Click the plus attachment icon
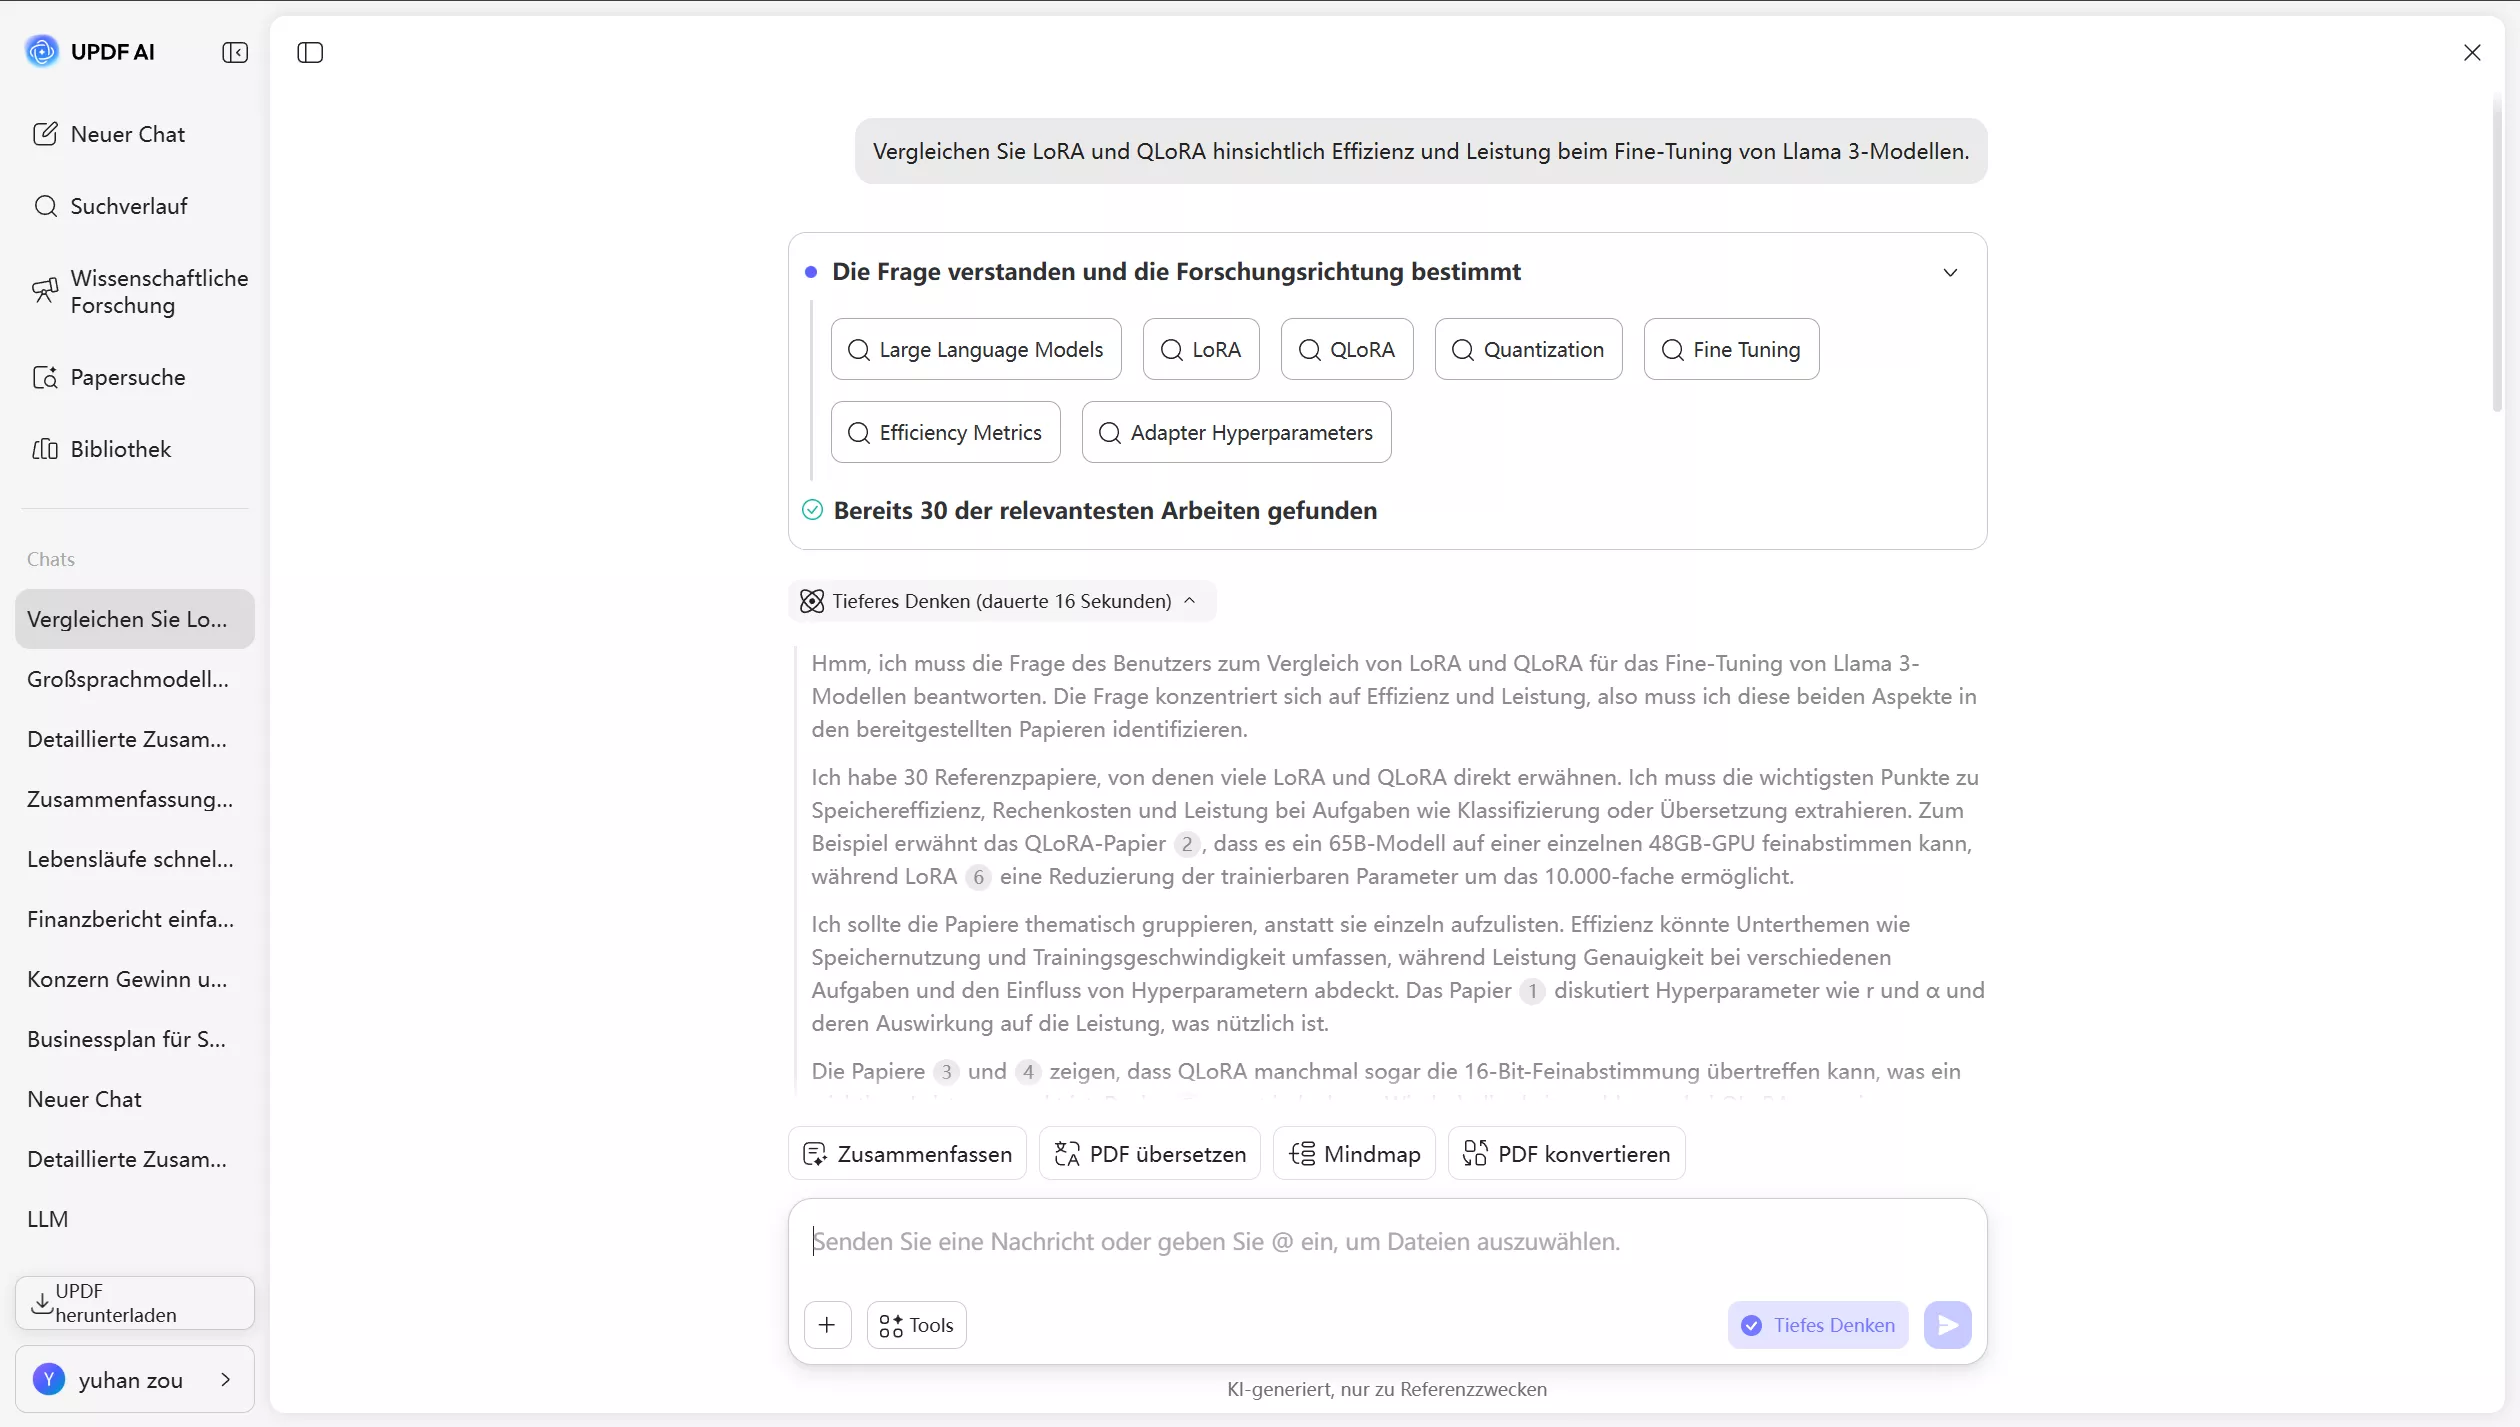 pyautogui.click(x=827, y=1325)
